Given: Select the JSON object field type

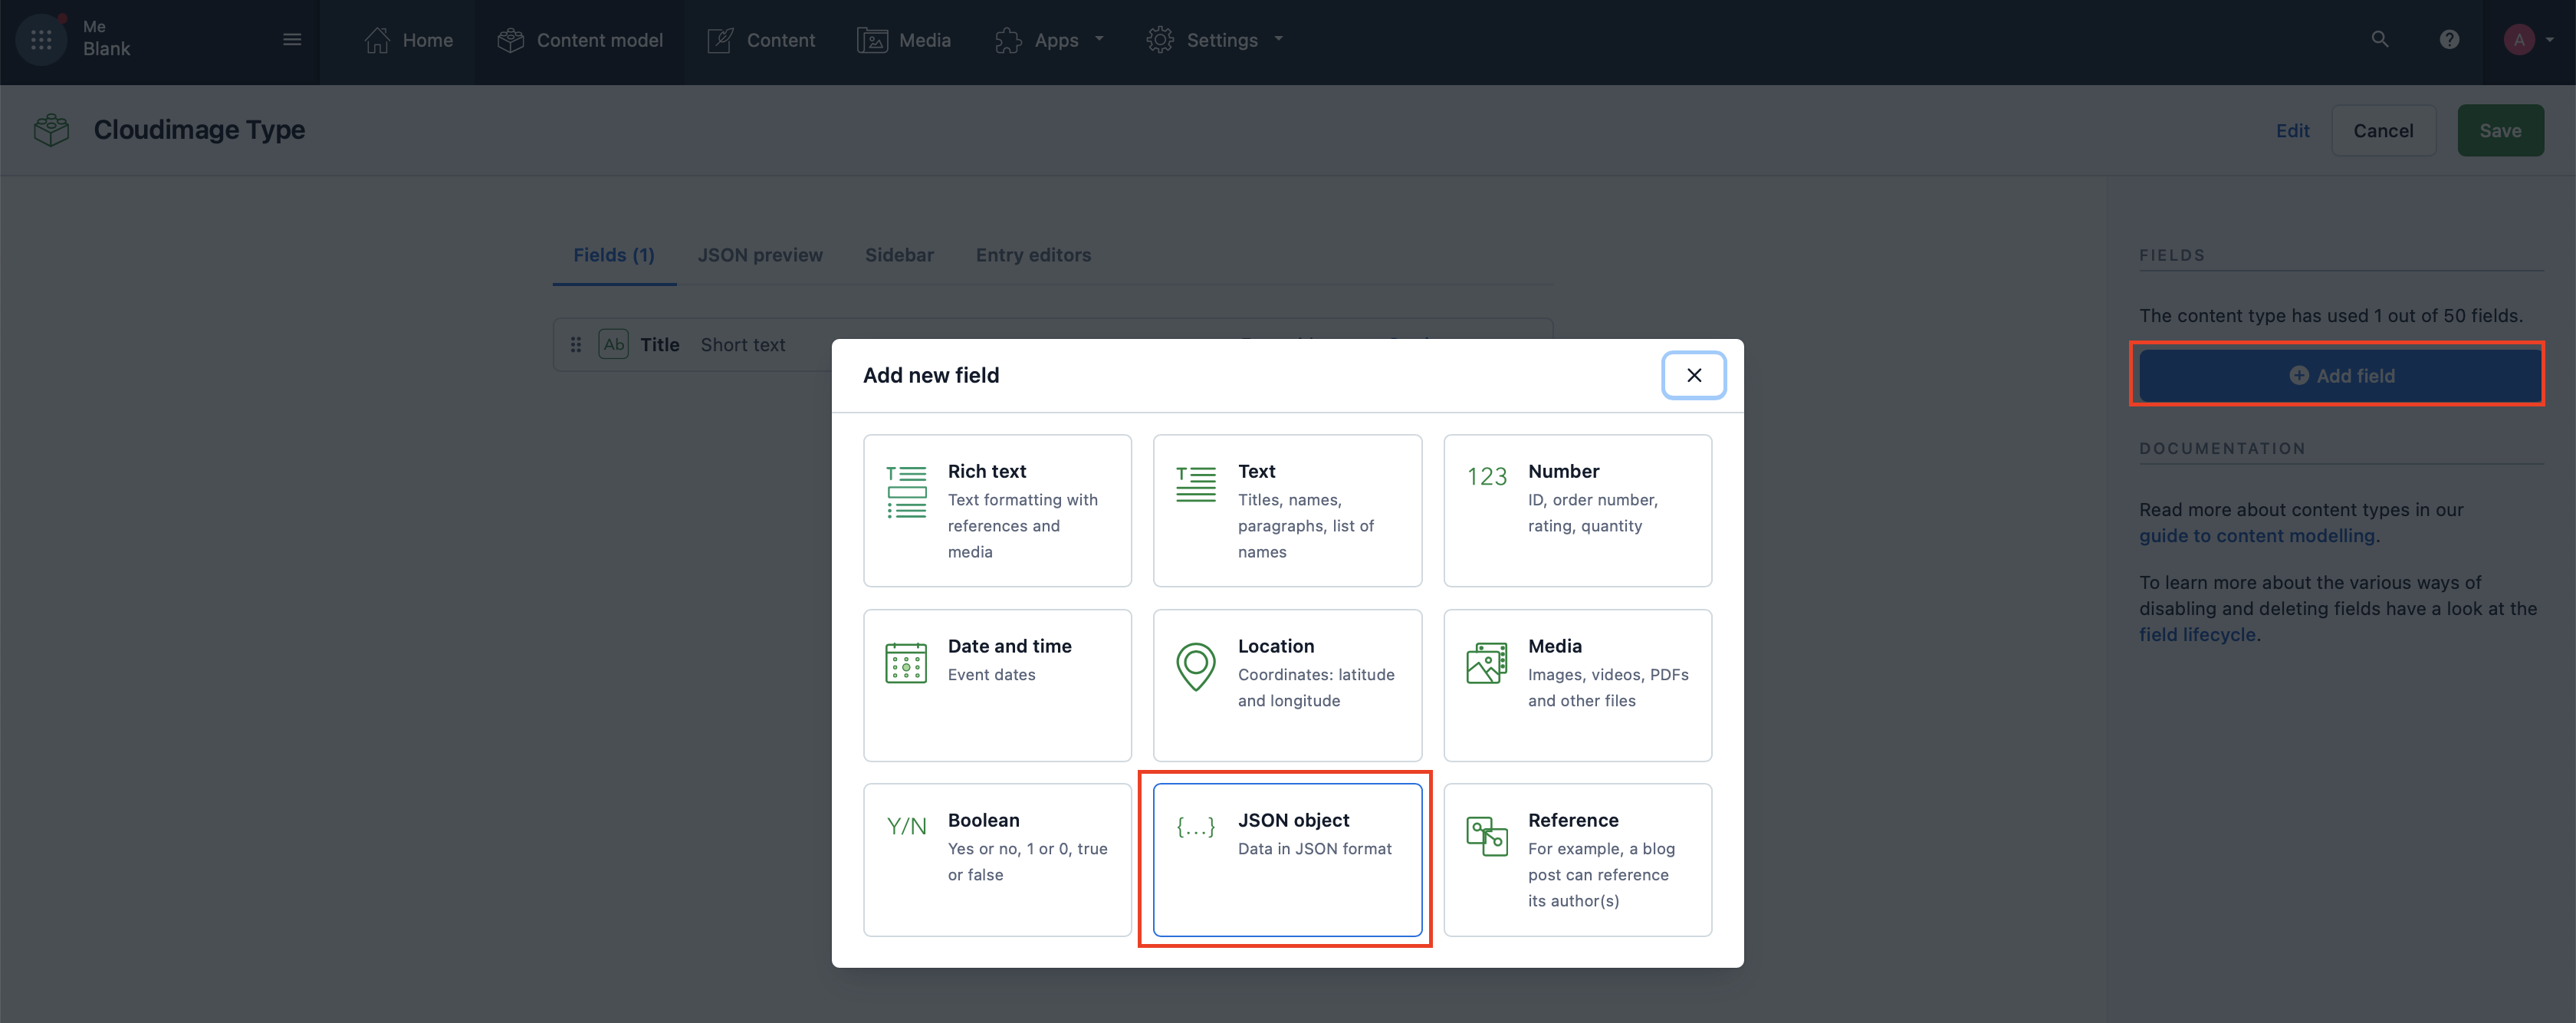Looking at the screenshot, I should coord(1287,859).
